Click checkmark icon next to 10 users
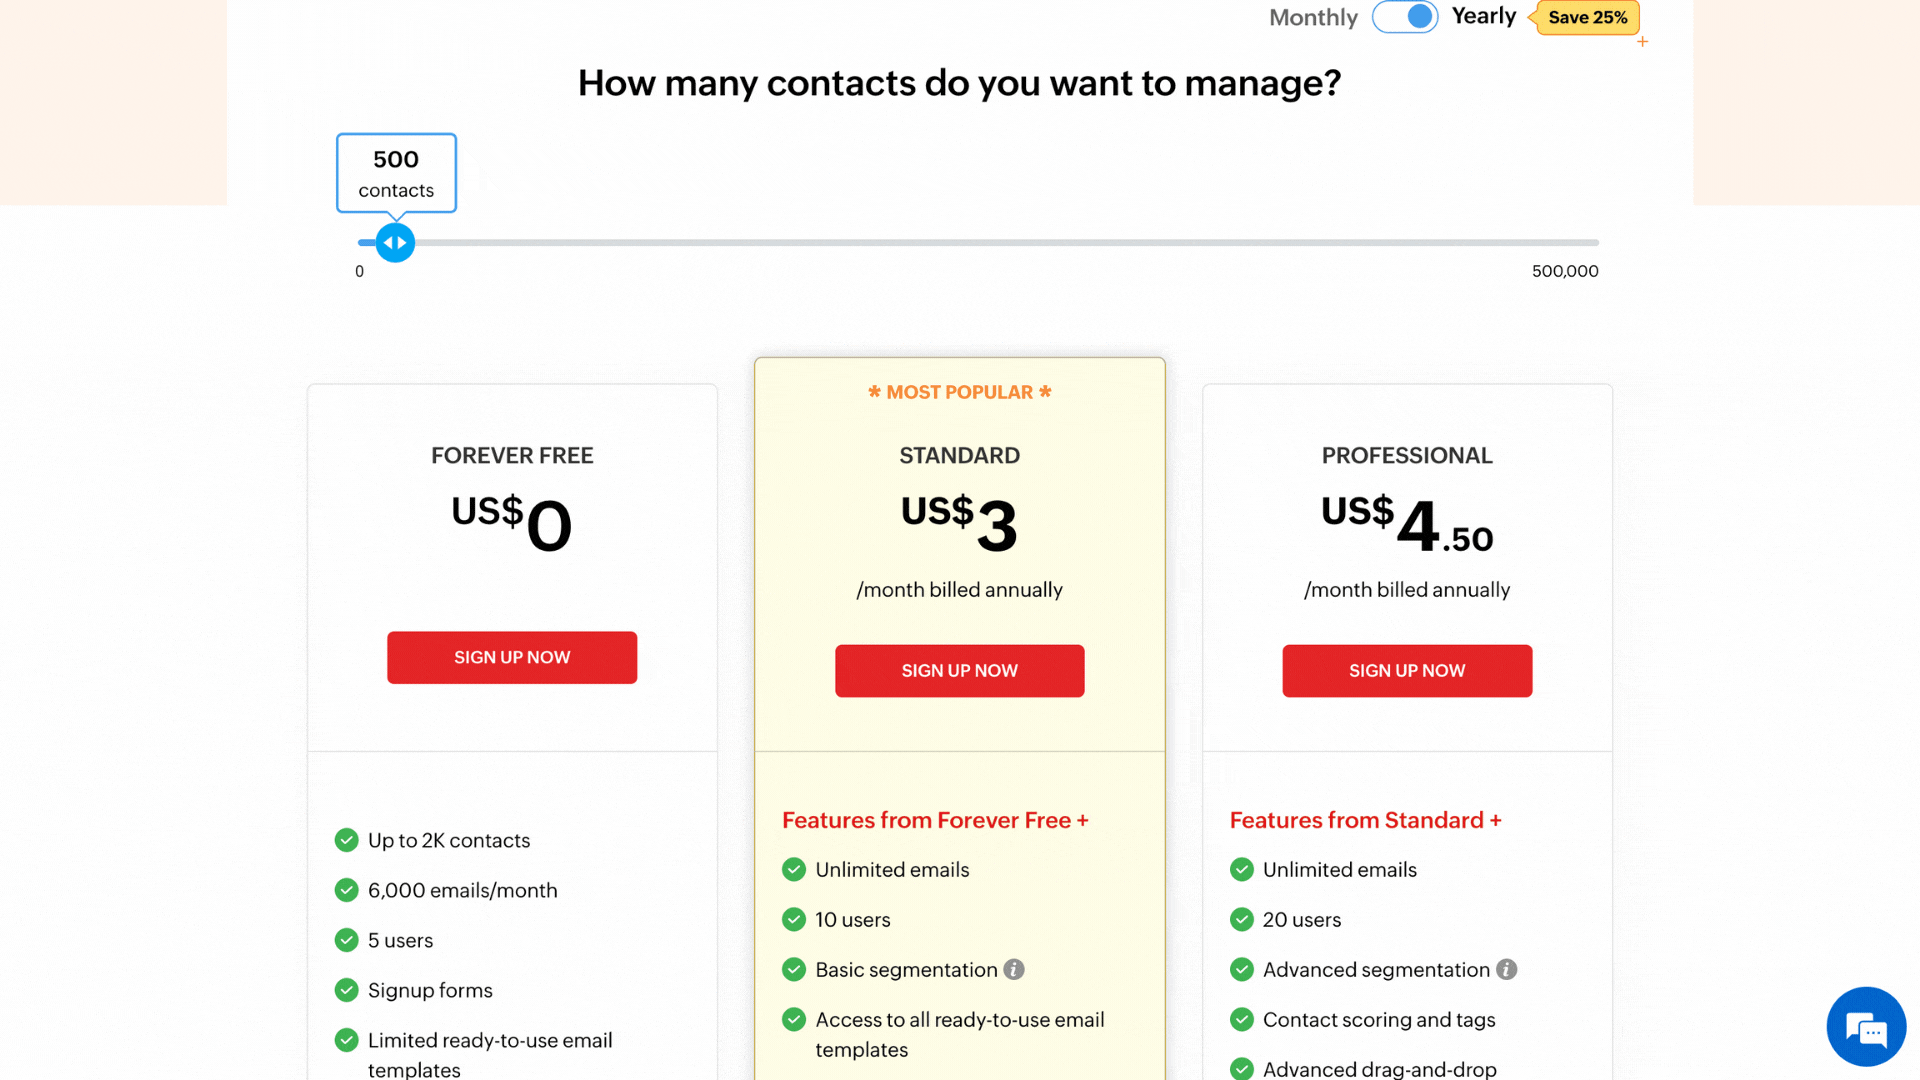The width and height of the screenshot is (1920, 1080). tap(794, 919)
